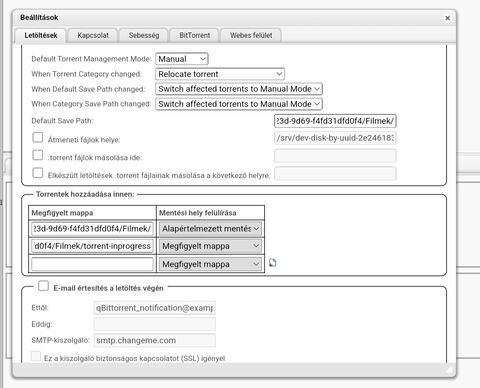Screen dimensions: 480x388
Task: Click the Ettől email address field
Action: tap(155, 308)
